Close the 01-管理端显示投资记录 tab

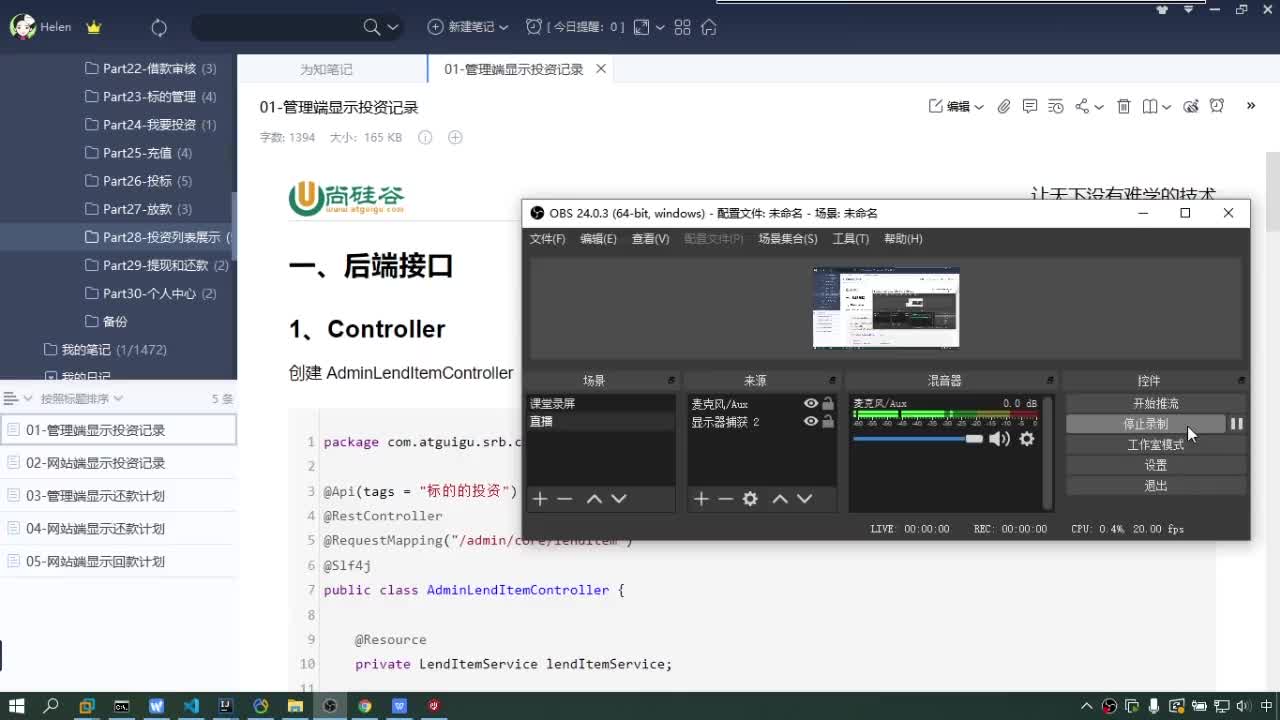coord(601,69)
